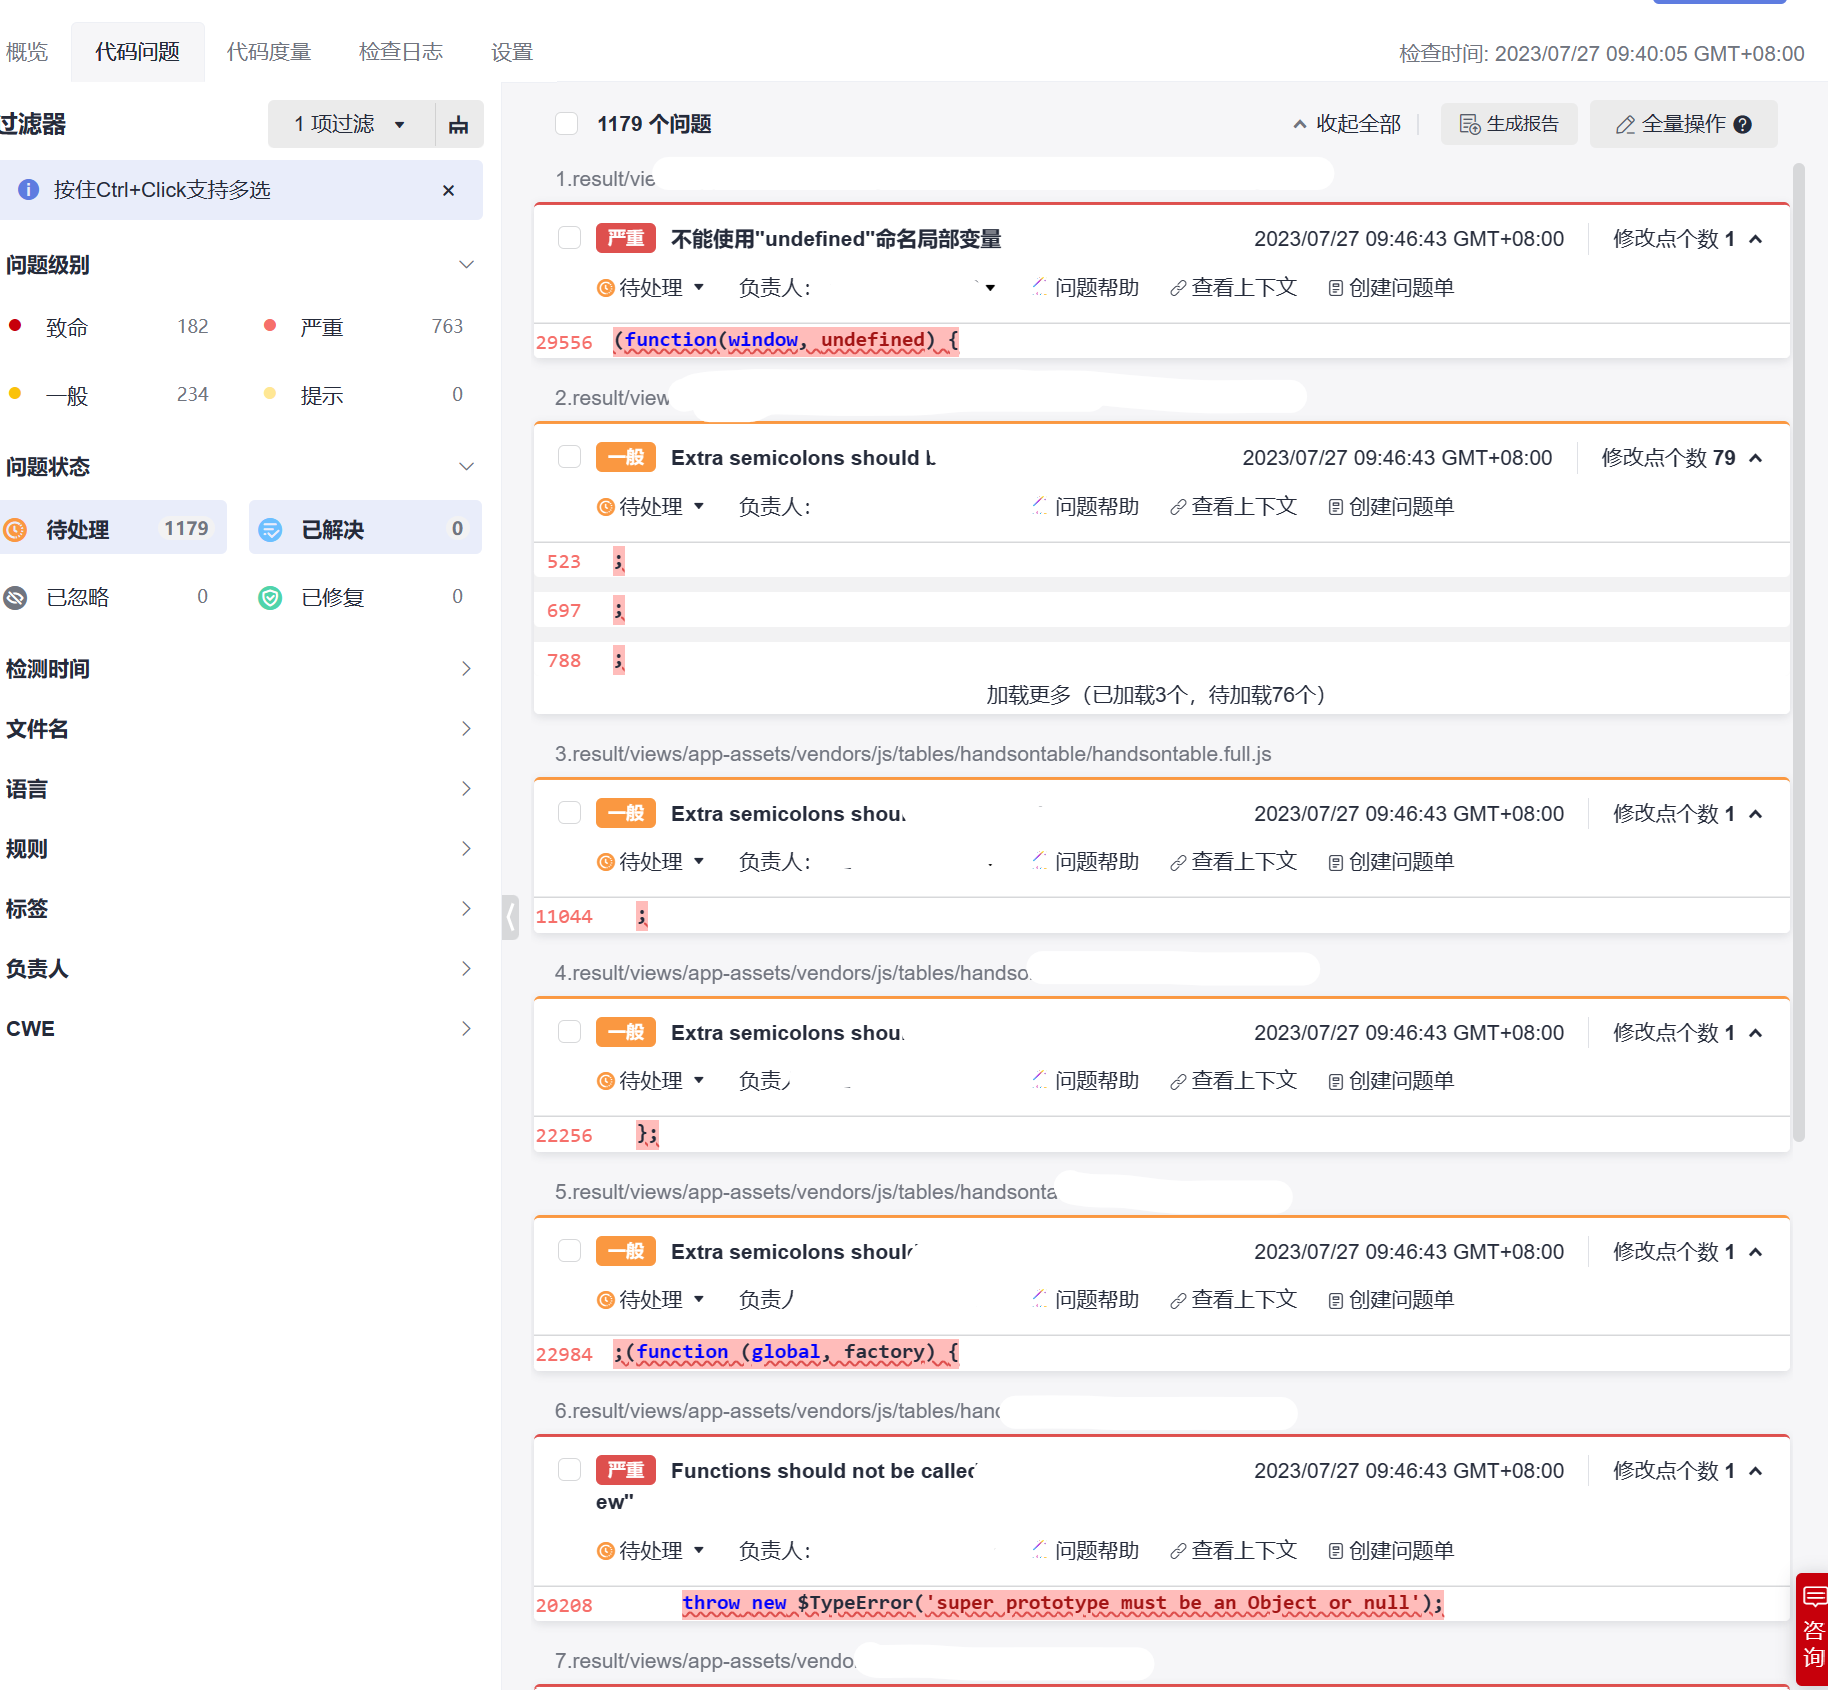
Task: Click the 生成报告 button
Action: (x=1509, y=124)
